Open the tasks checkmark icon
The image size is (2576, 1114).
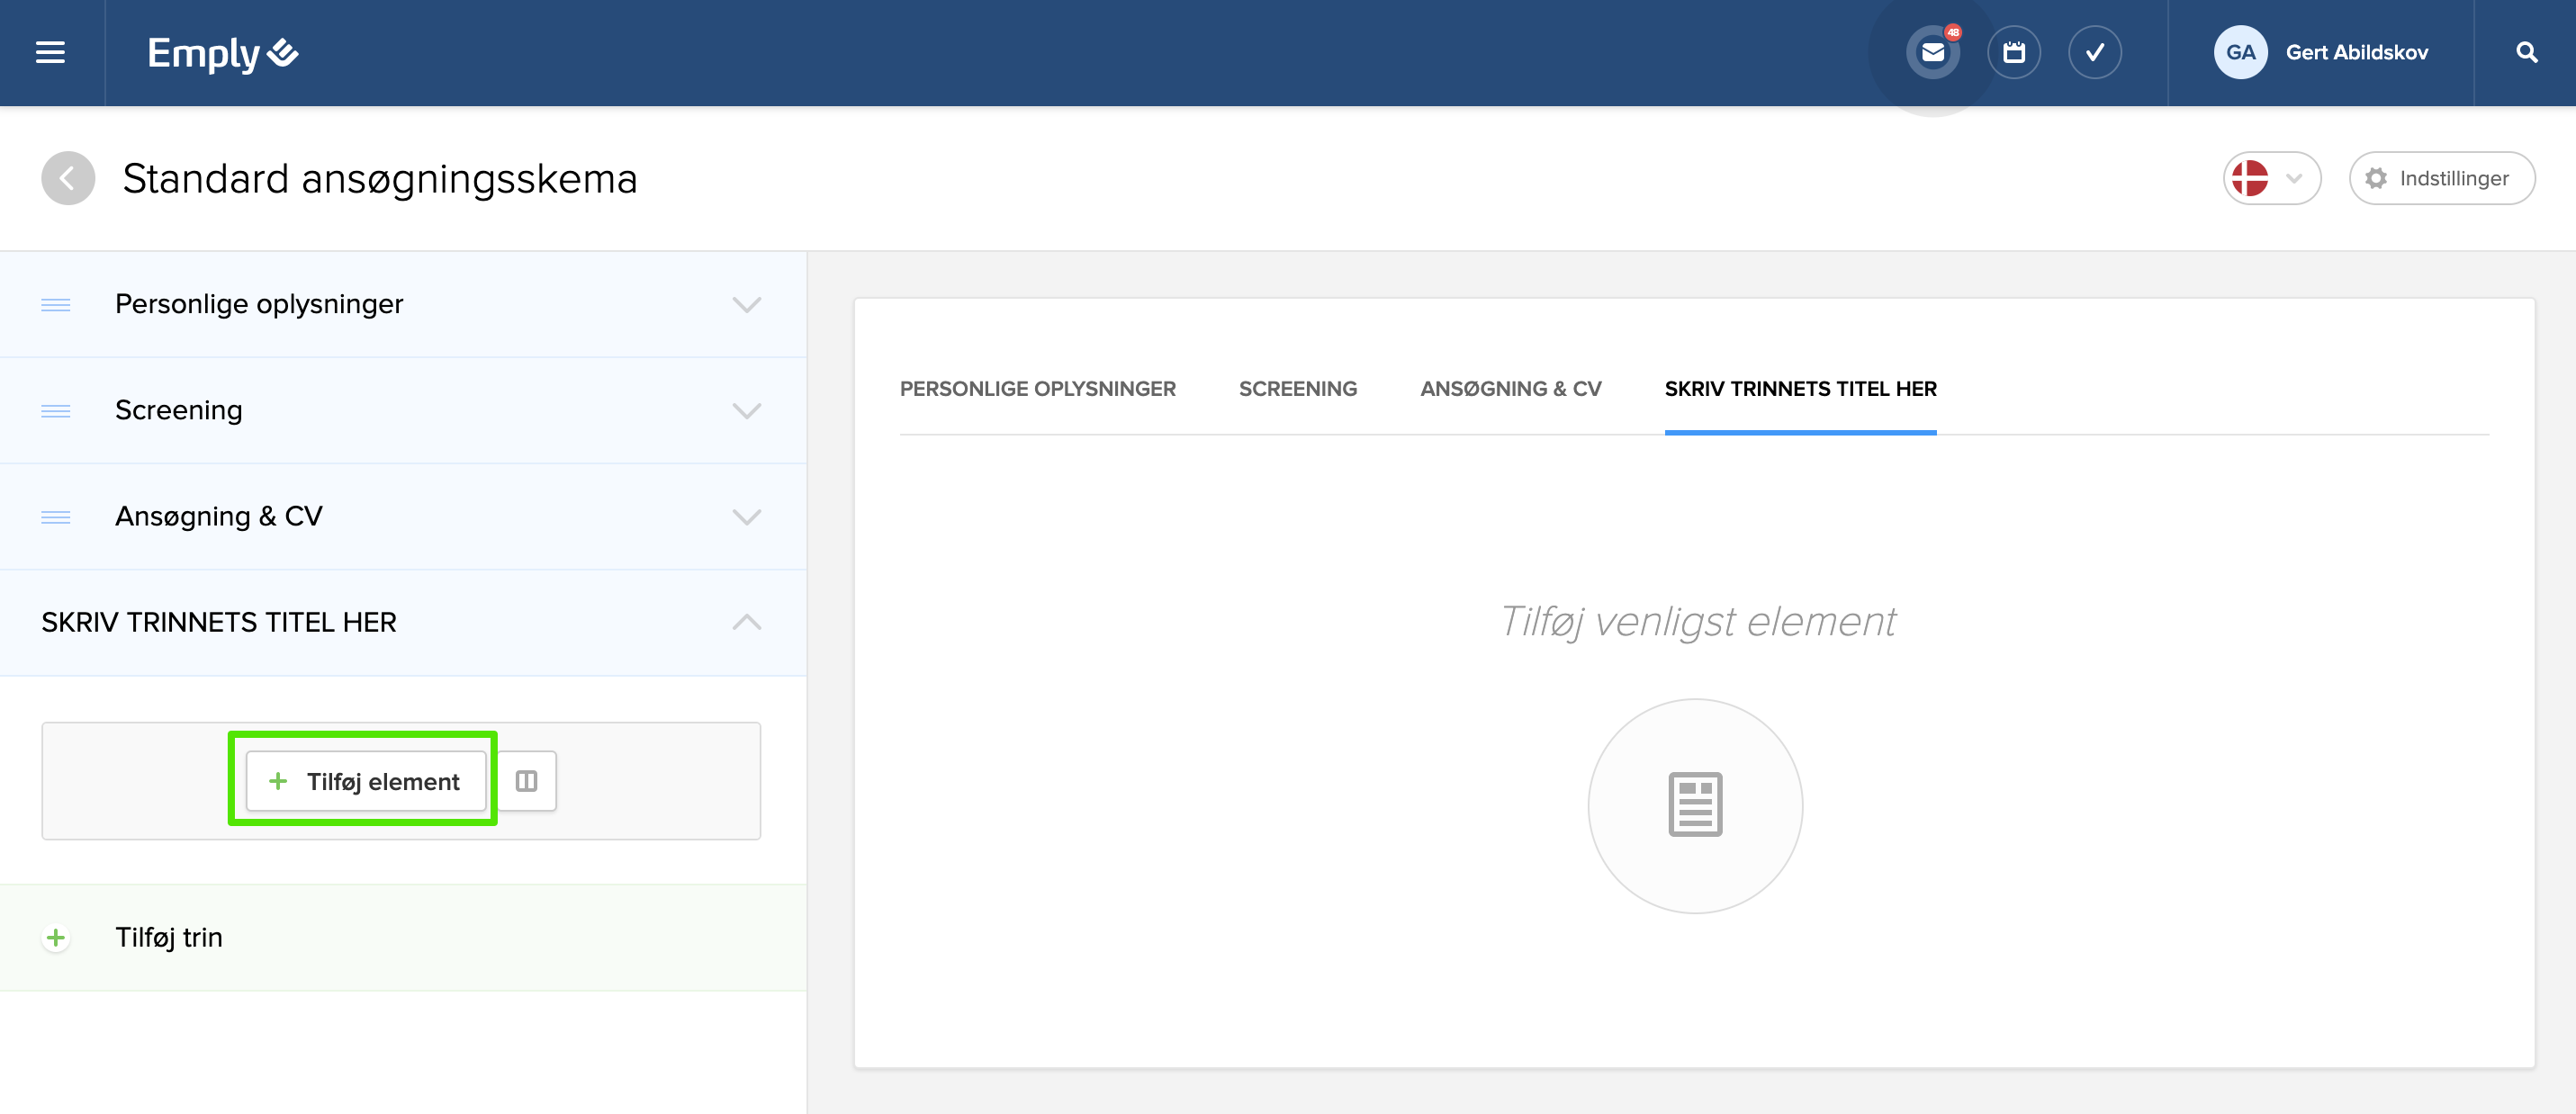[x=2094, y=52]
